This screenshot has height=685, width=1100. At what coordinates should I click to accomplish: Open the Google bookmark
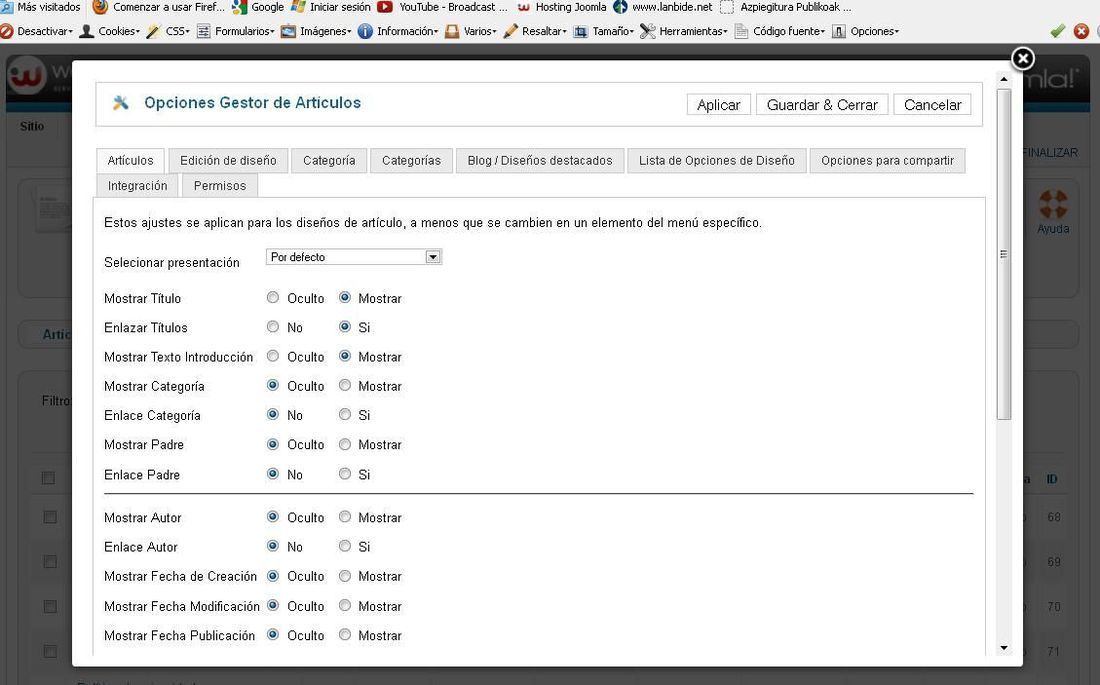pos(258,7)
